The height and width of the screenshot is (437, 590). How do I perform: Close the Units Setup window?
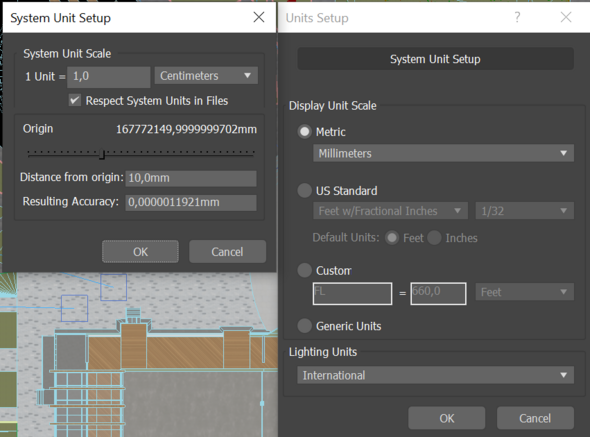pos(566,17)
